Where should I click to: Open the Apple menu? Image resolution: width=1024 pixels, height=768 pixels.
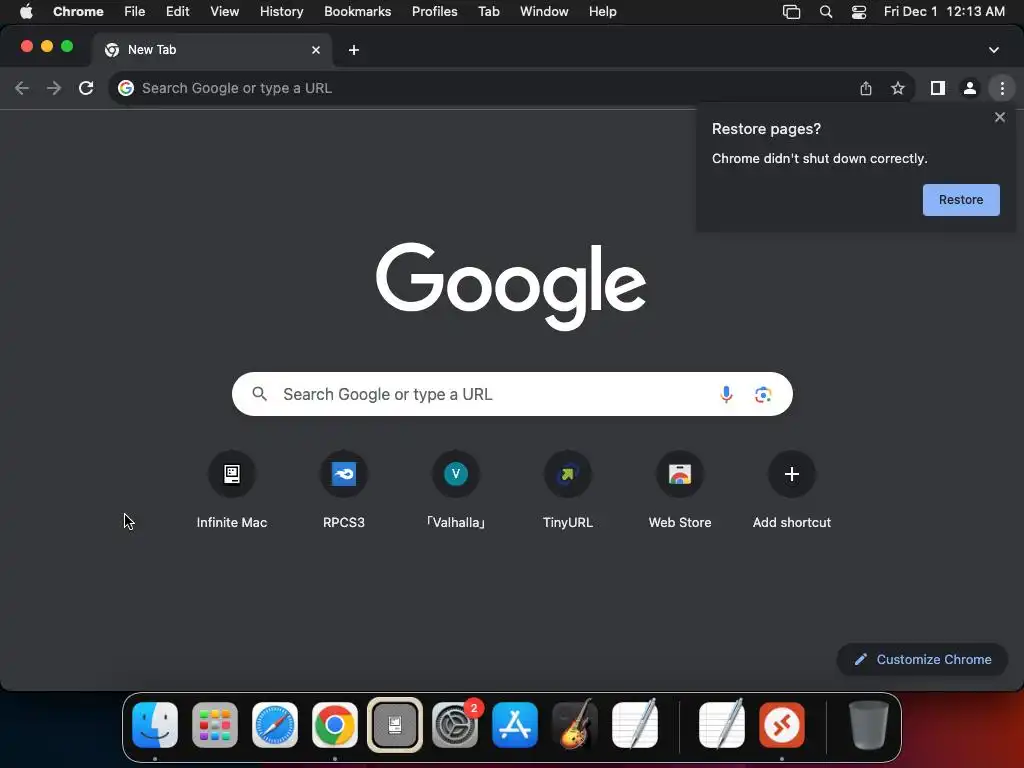point(26,12)
